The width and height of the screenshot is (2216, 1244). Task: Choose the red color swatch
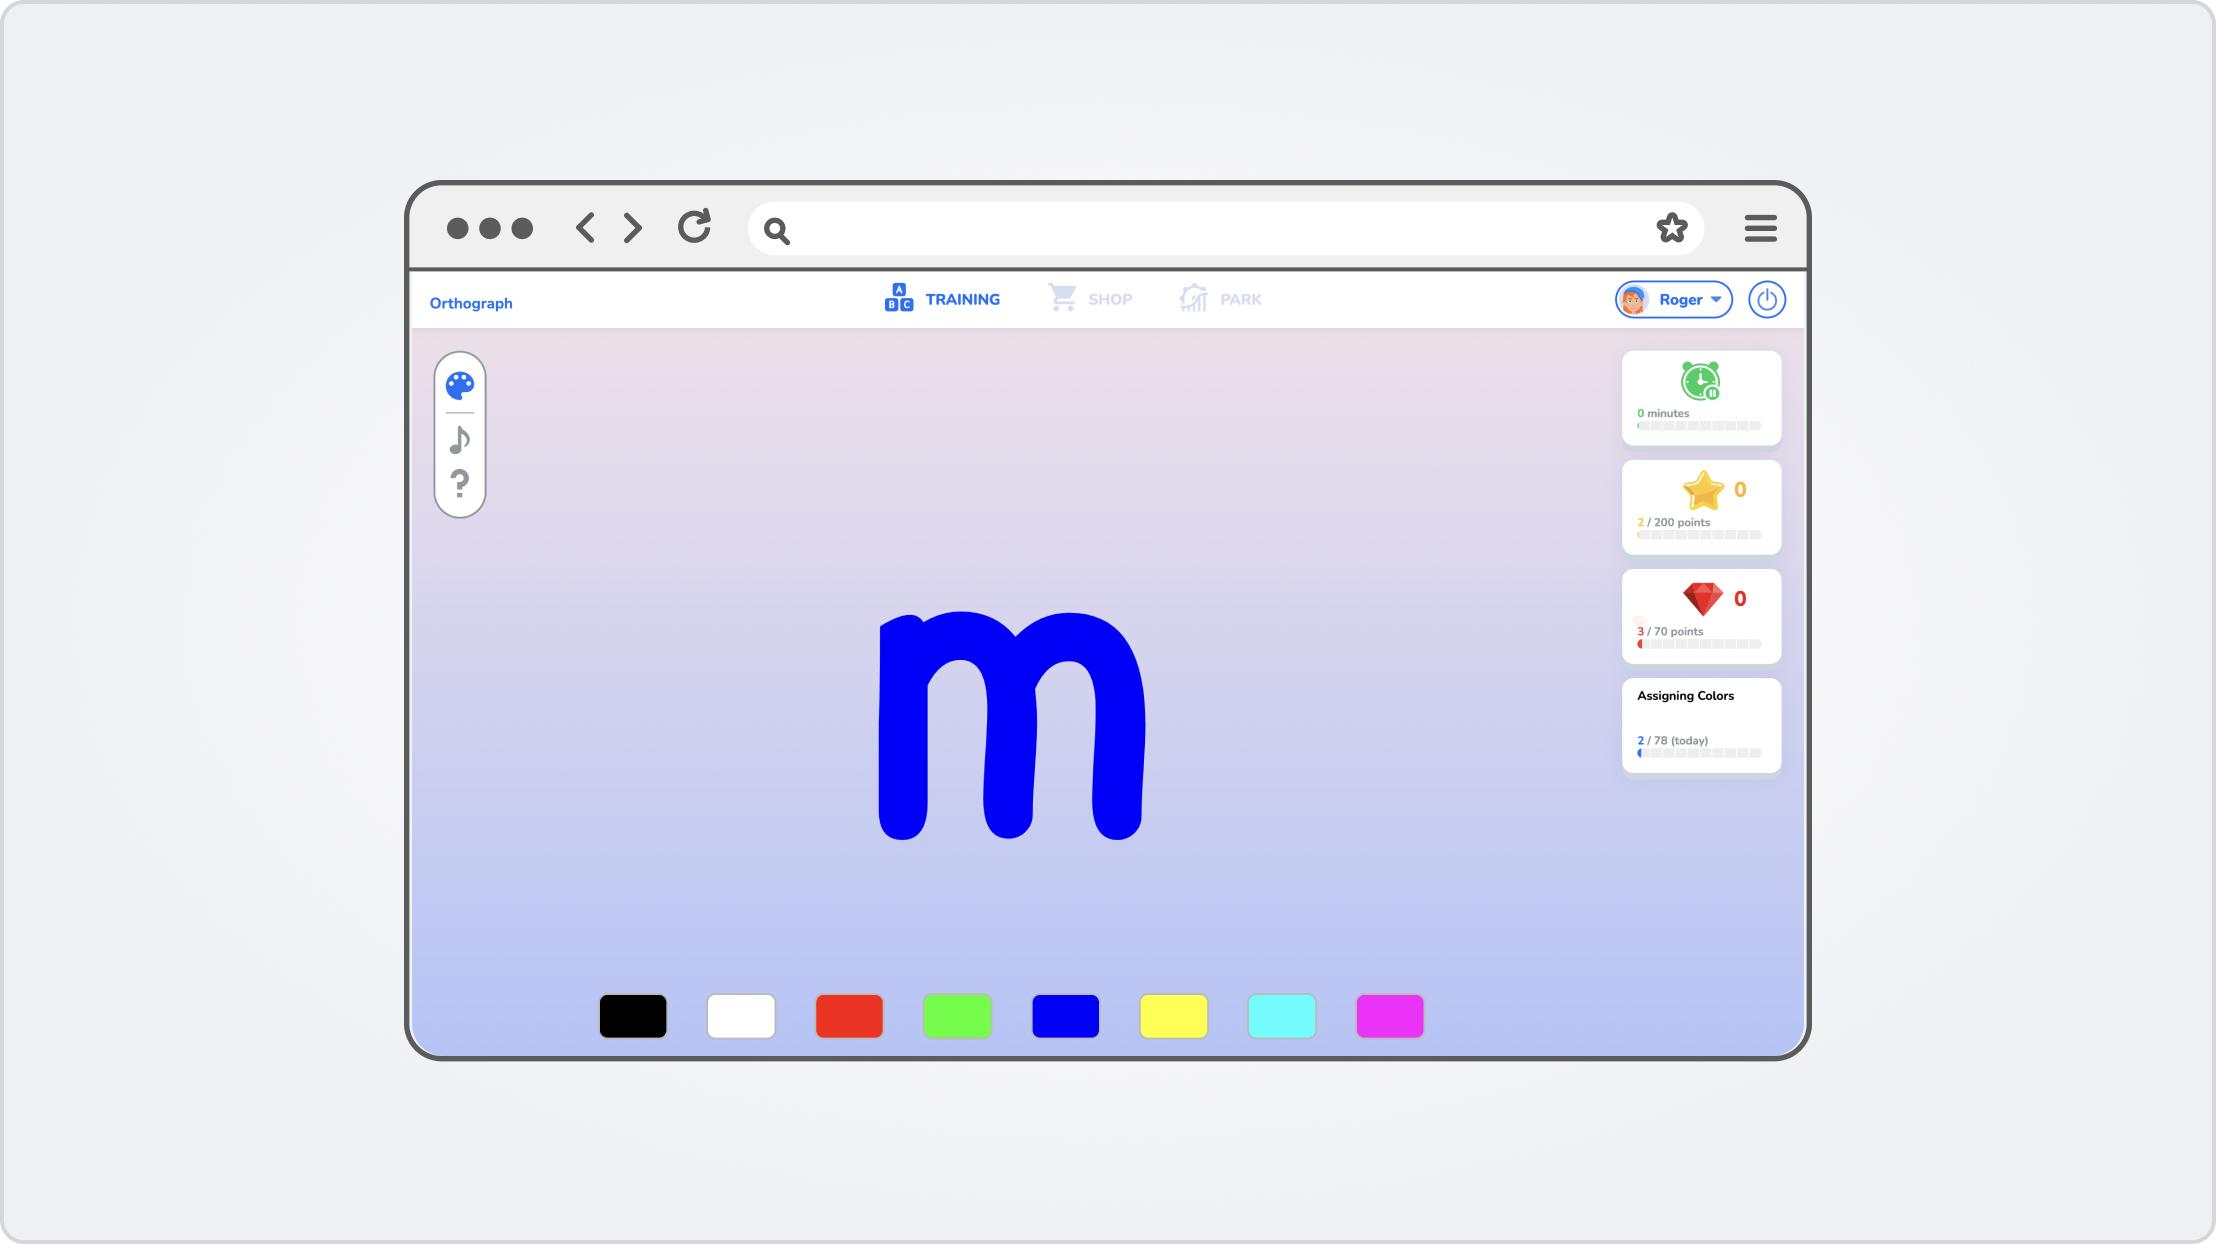849,1016
